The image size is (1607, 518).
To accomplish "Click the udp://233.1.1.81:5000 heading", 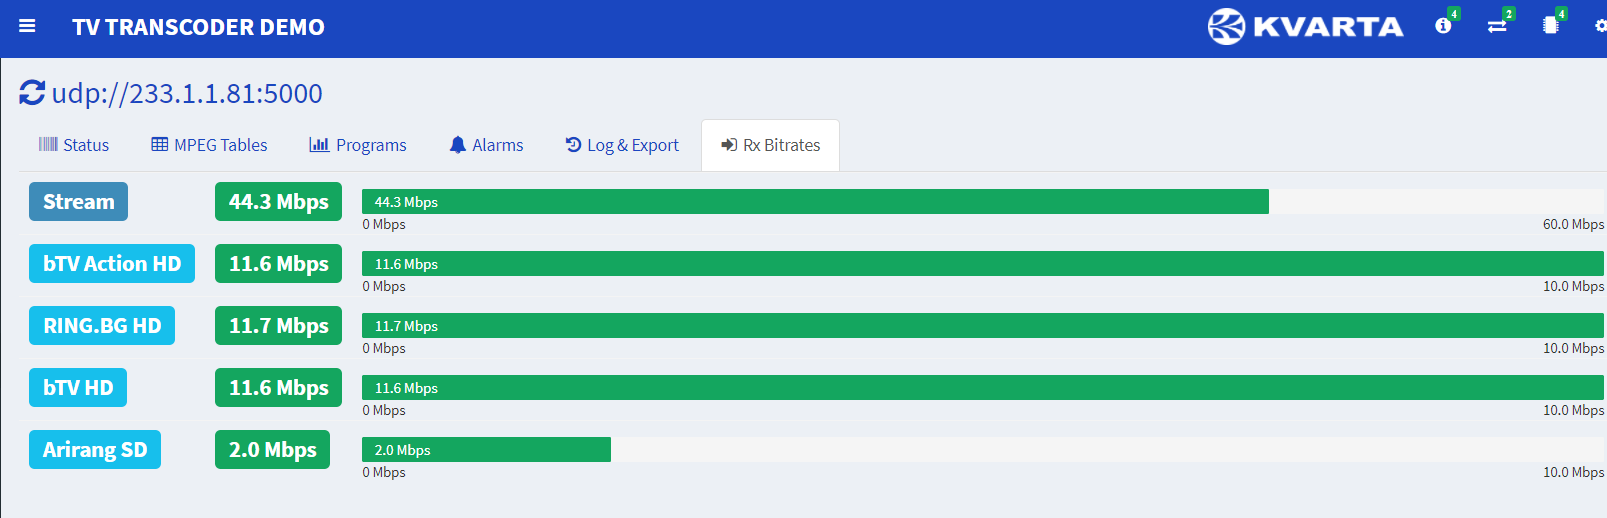I will 187,93.
